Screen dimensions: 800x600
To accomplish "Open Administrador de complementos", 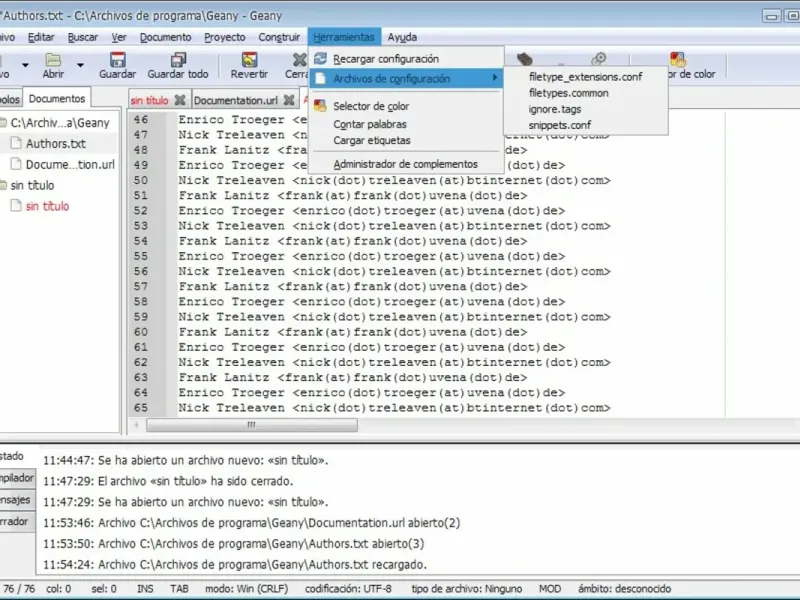I will (406, 164).
